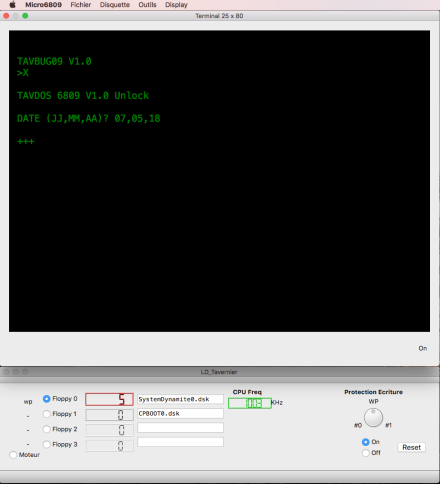
Task: Open the Disquette menu
Action: (115, 5)
